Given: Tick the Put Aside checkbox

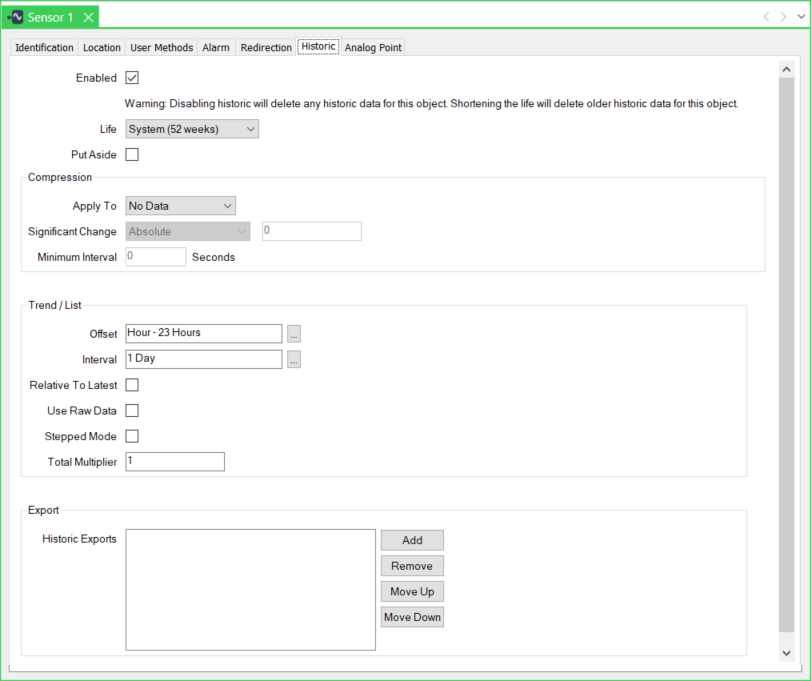Looking at the screenshot, I should 132,155.
